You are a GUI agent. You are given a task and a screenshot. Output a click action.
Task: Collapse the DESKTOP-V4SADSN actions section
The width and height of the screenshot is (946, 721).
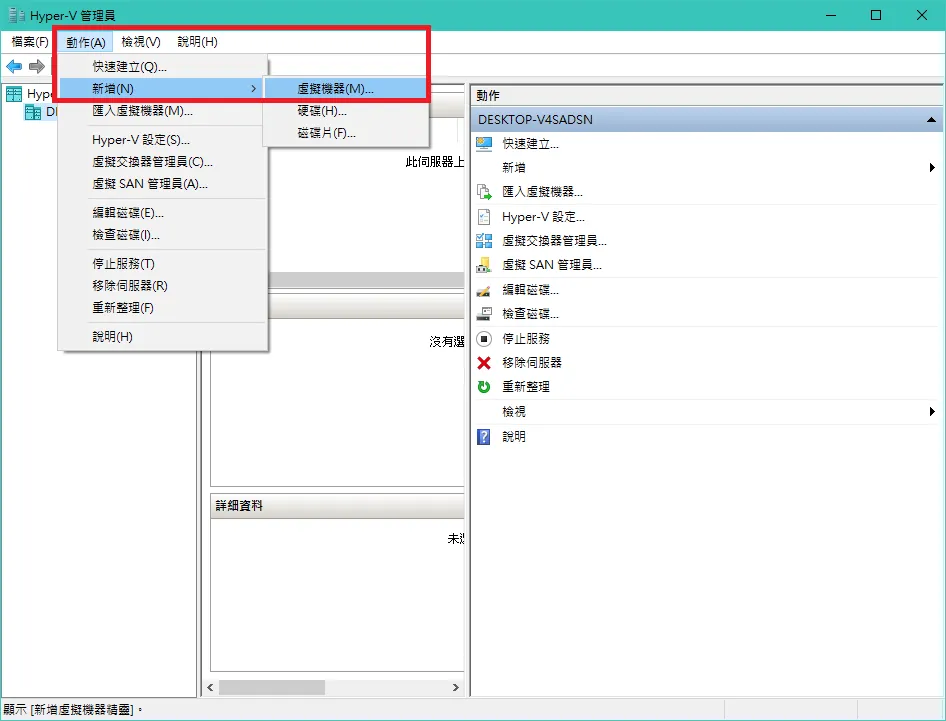click(931, 119)
